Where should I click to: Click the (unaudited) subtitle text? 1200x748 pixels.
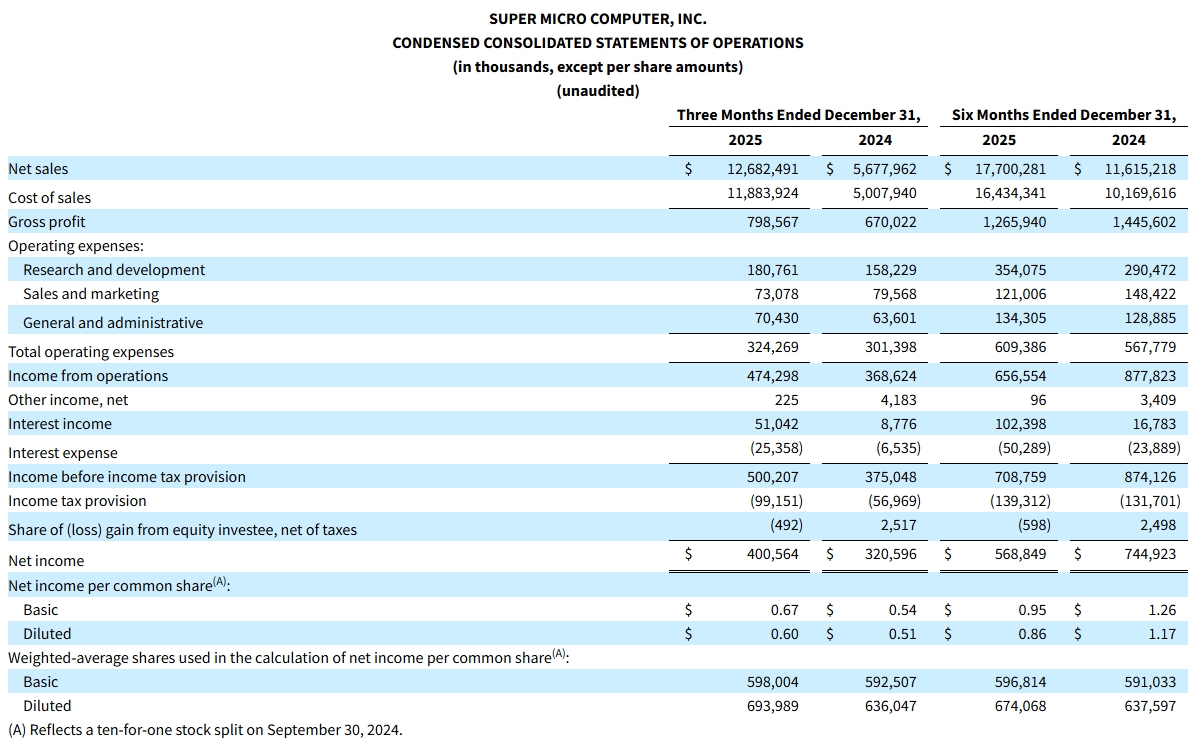point(597,91)
